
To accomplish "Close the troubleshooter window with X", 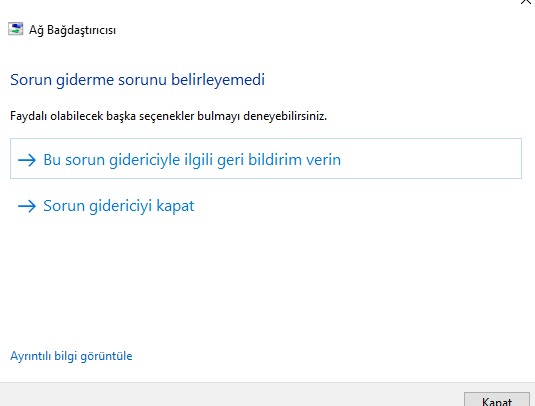I will point(526,2).
